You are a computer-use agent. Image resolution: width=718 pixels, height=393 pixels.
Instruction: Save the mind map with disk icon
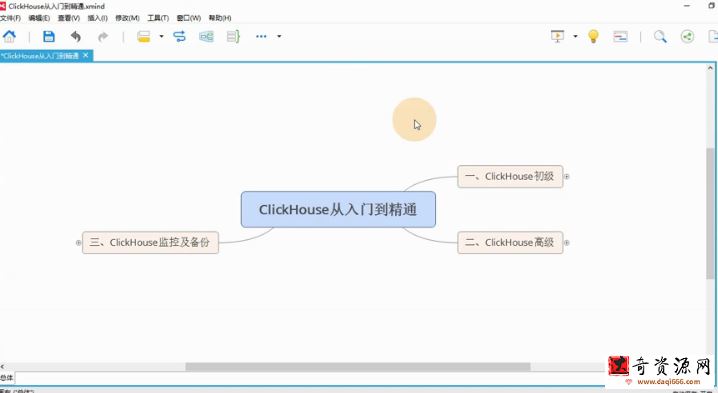pos(49,37)
